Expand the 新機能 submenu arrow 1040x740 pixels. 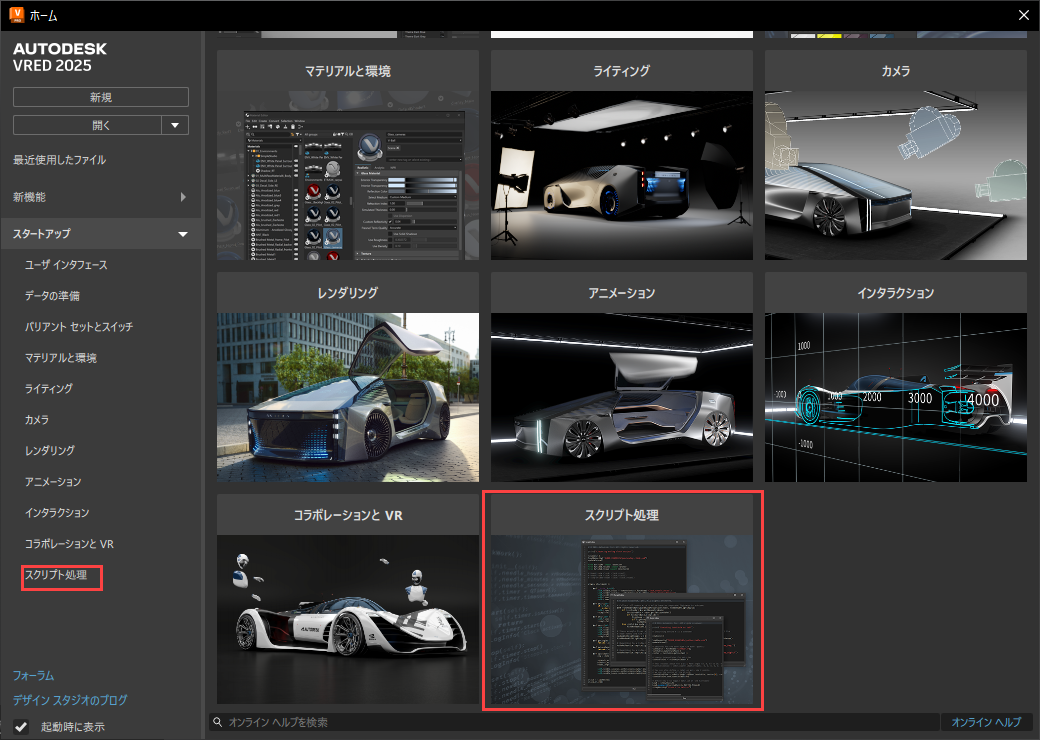(183, 197)
